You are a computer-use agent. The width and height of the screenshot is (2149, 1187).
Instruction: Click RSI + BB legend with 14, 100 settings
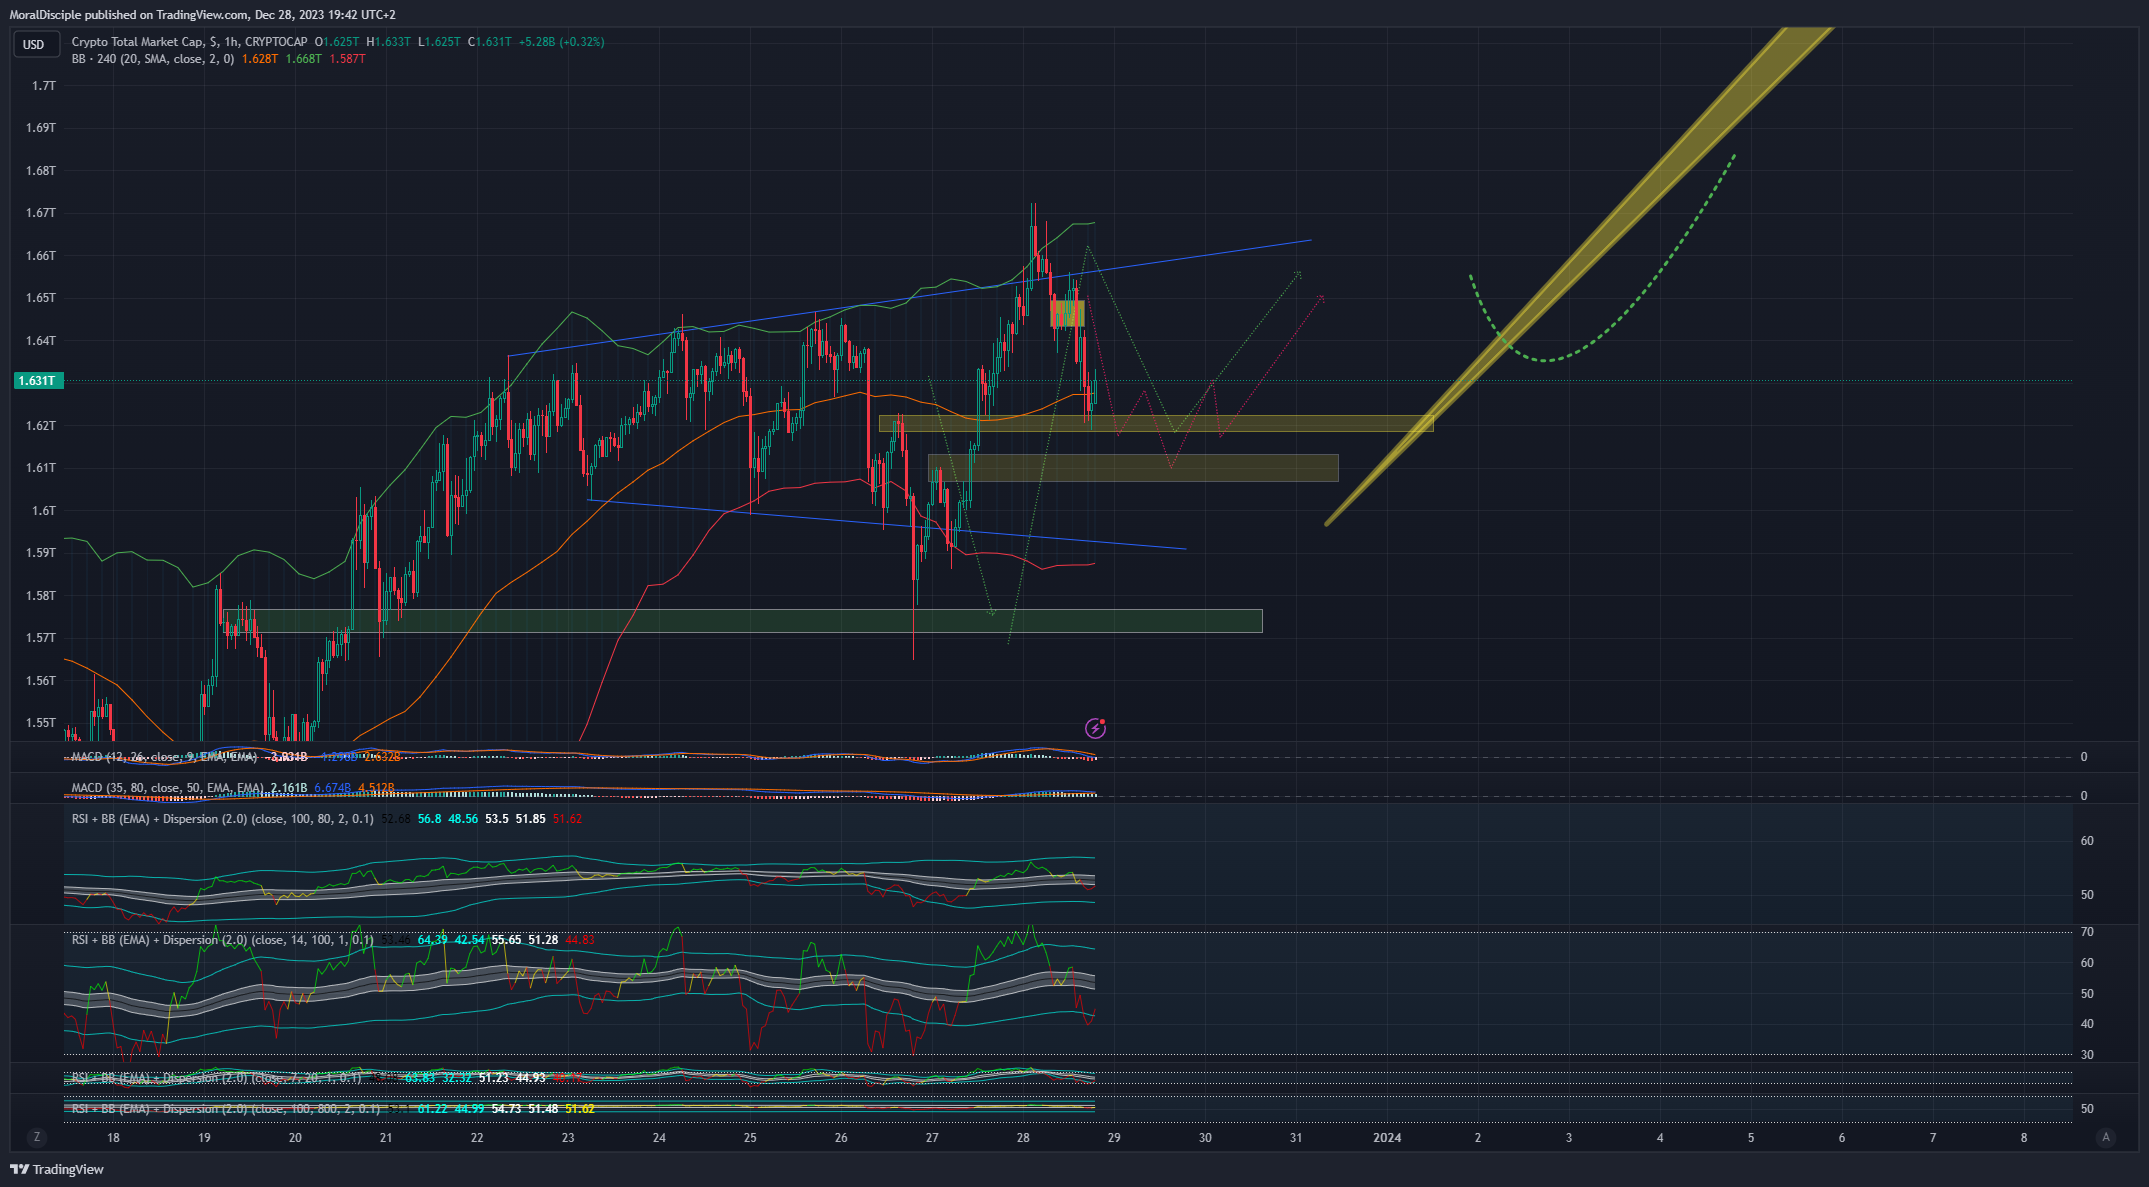[222, 940]
